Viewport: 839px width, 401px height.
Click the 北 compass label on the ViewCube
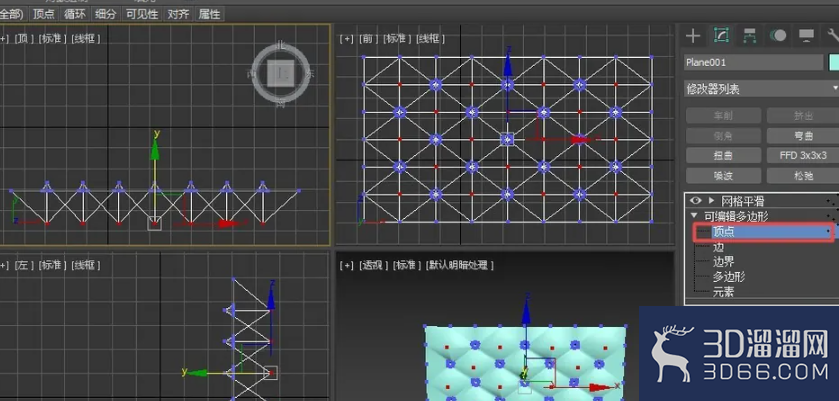pos(280,47)
